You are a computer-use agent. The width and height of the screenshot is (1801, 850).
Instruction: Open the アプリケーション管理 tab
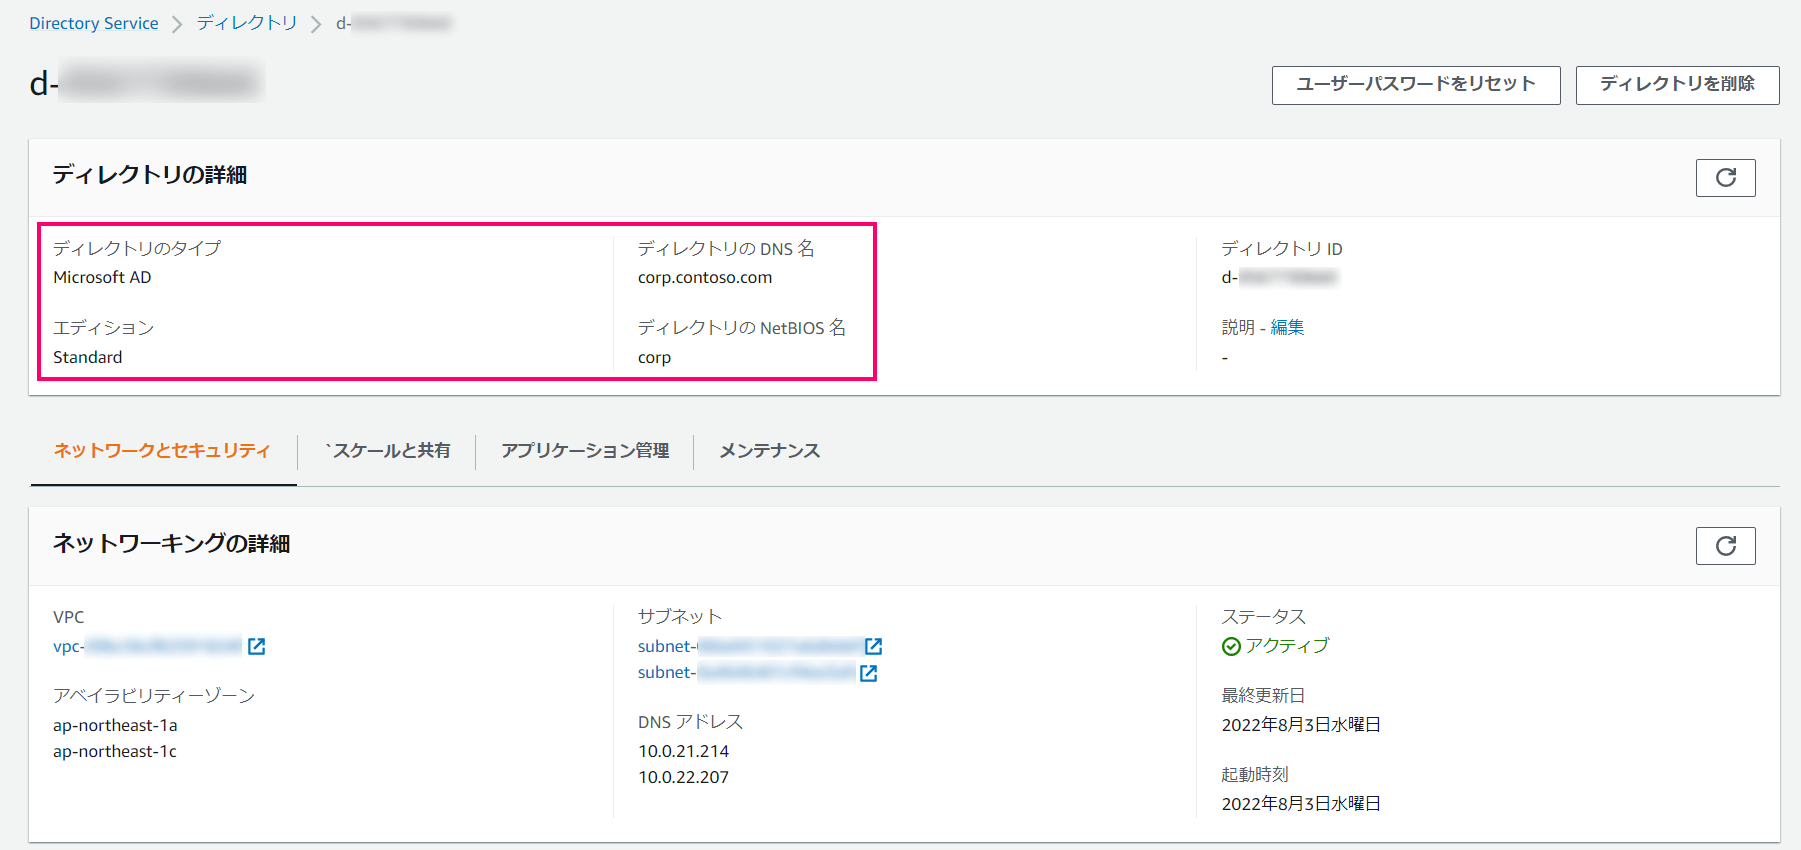(585, 451)
